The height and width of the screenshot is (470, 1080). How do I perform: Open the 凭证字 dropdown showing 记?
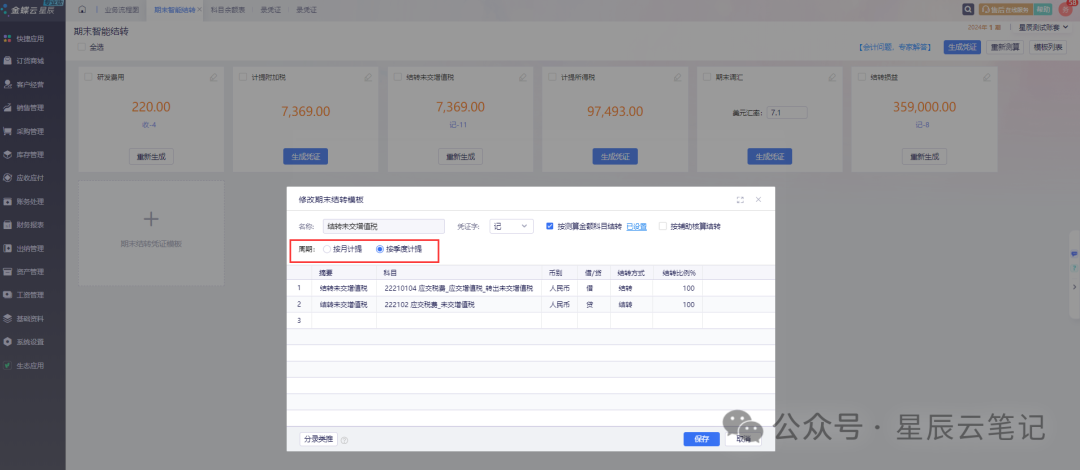(x=511, y=226)
